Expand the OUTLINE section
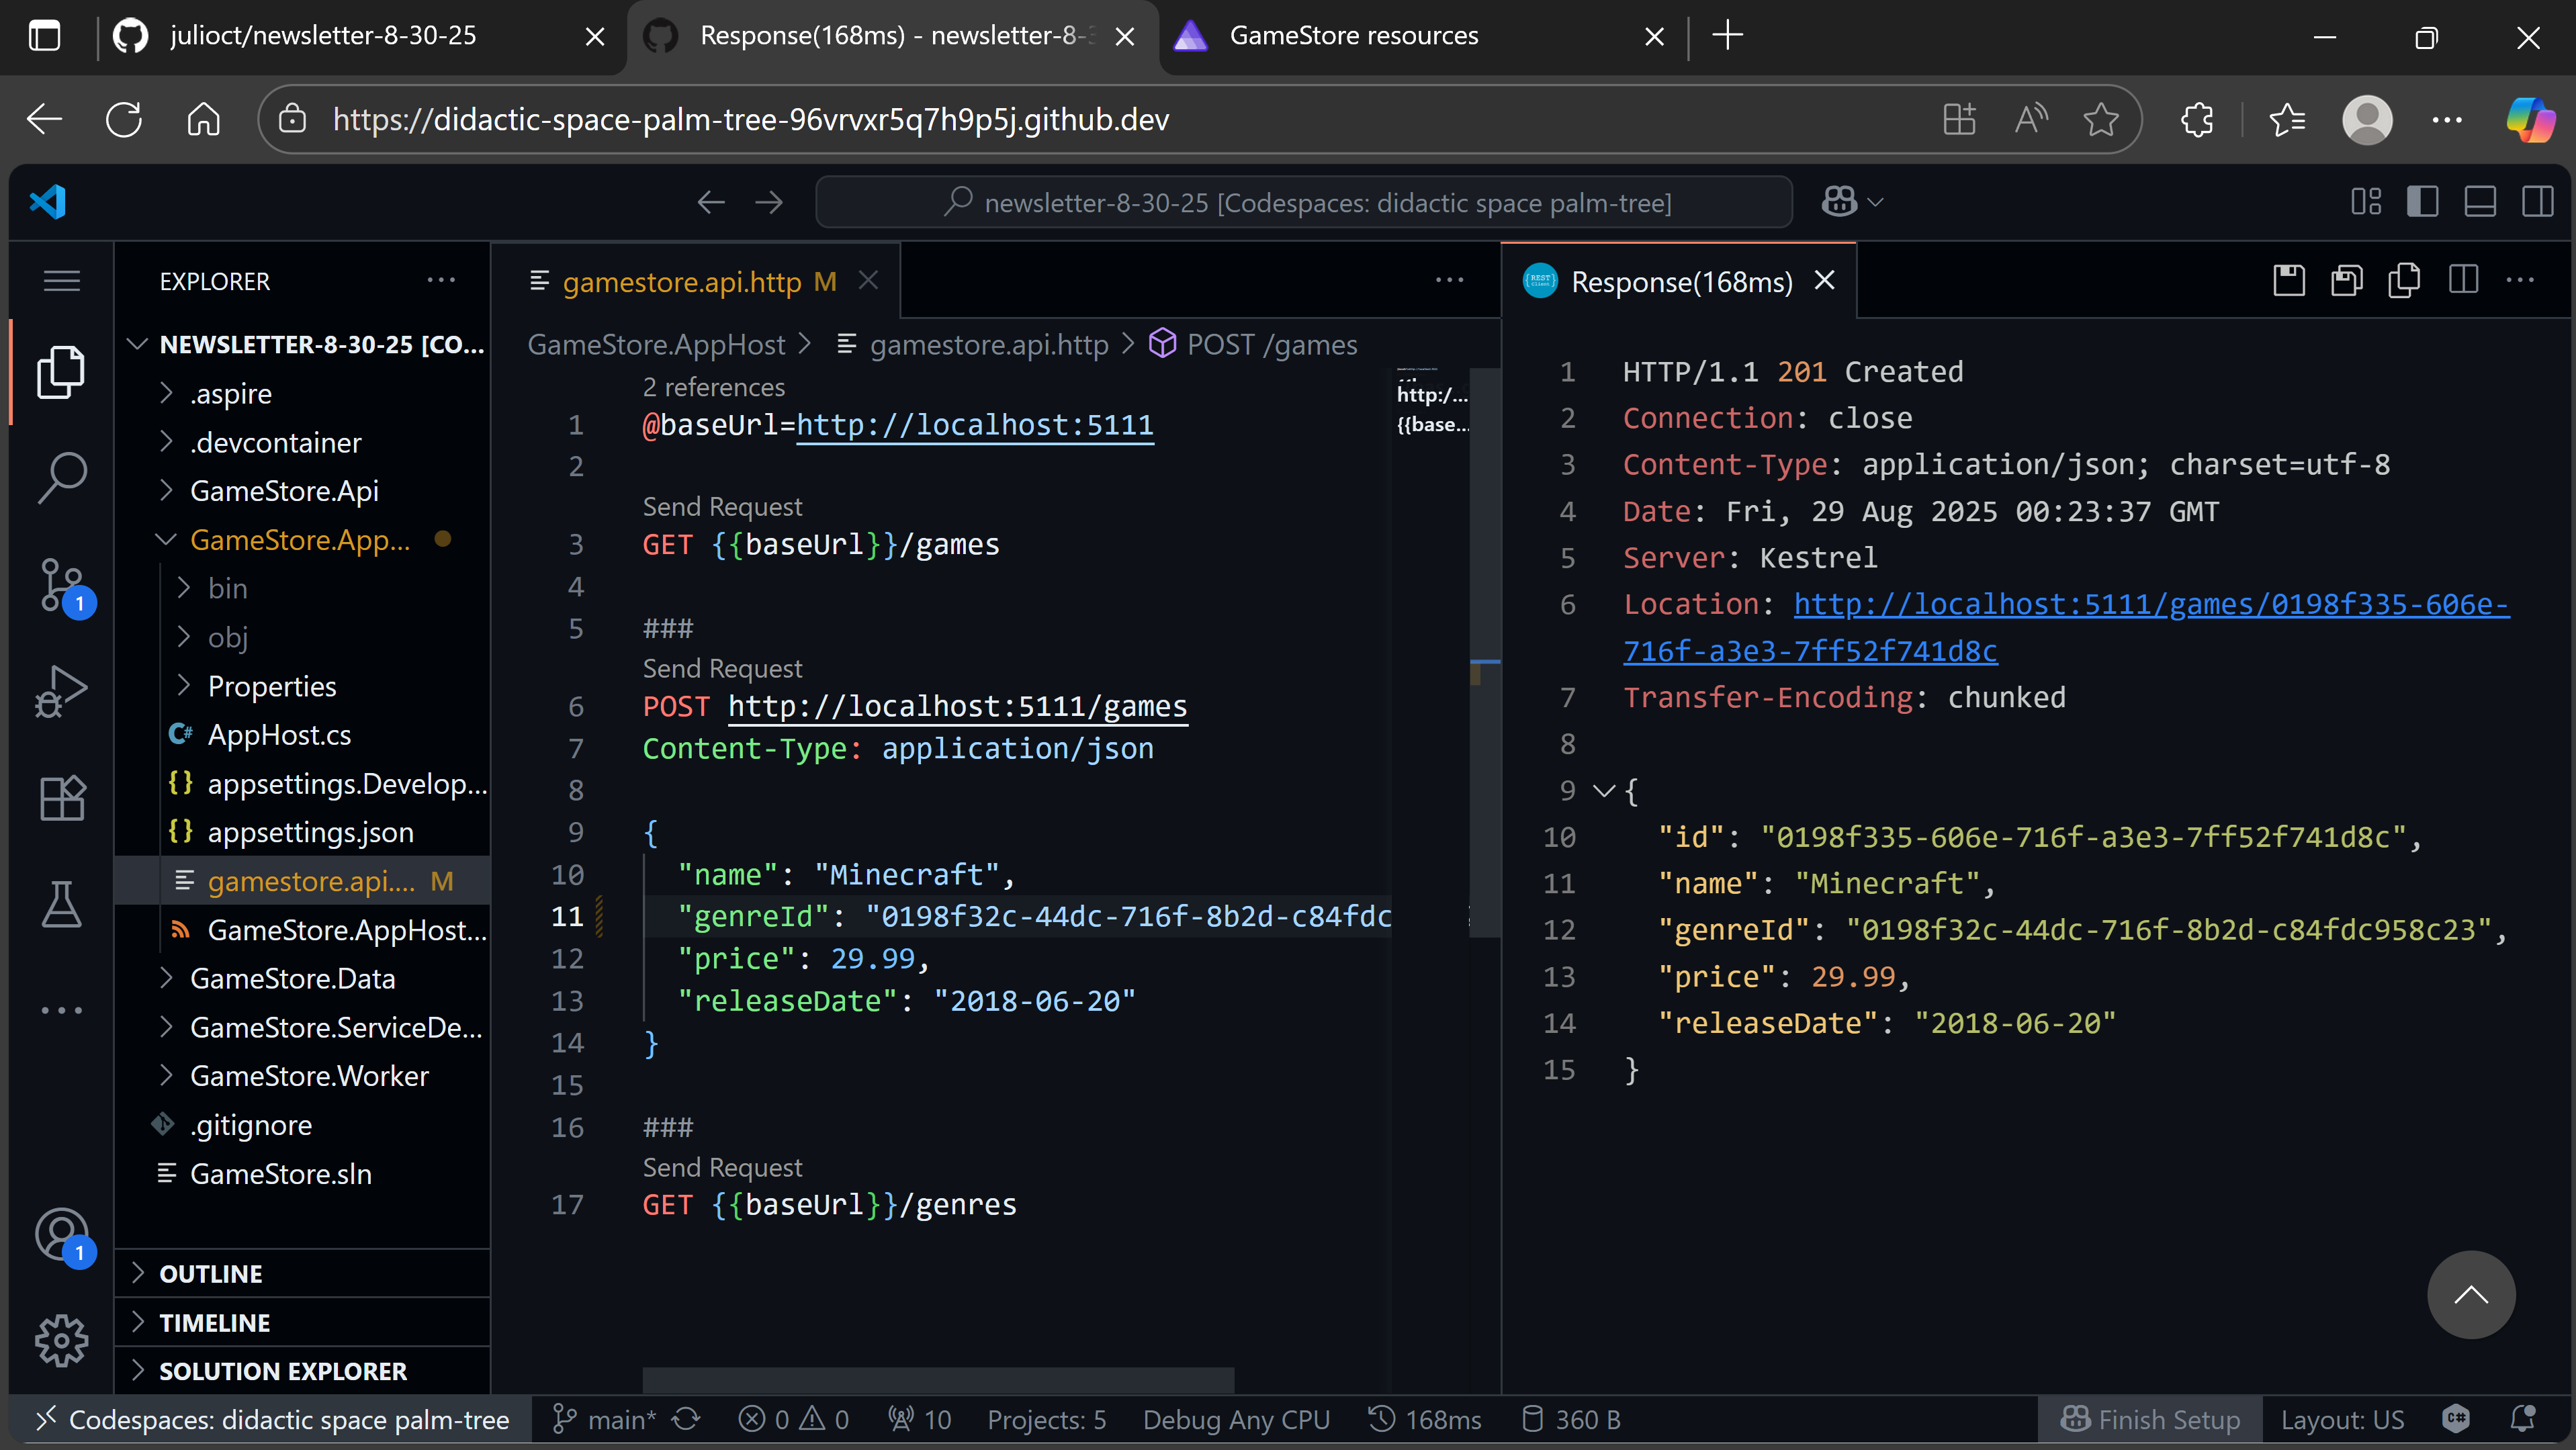The height and width of the screenshot is (1450, 2576). [x=302, y=1274]
